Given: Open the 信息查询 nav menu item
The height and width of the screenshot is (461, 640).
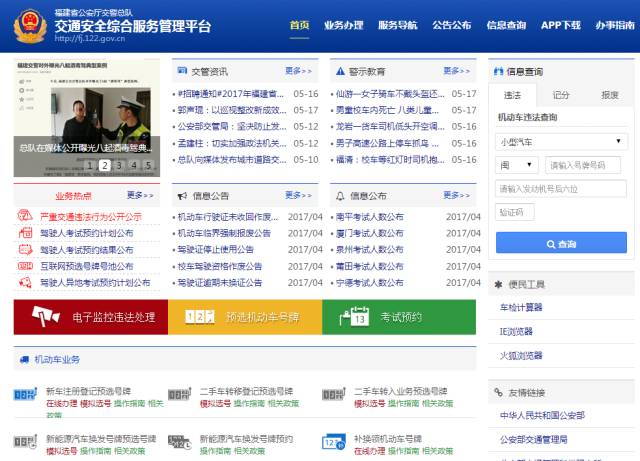Looking at the screenshot, I should click(506, 25).
